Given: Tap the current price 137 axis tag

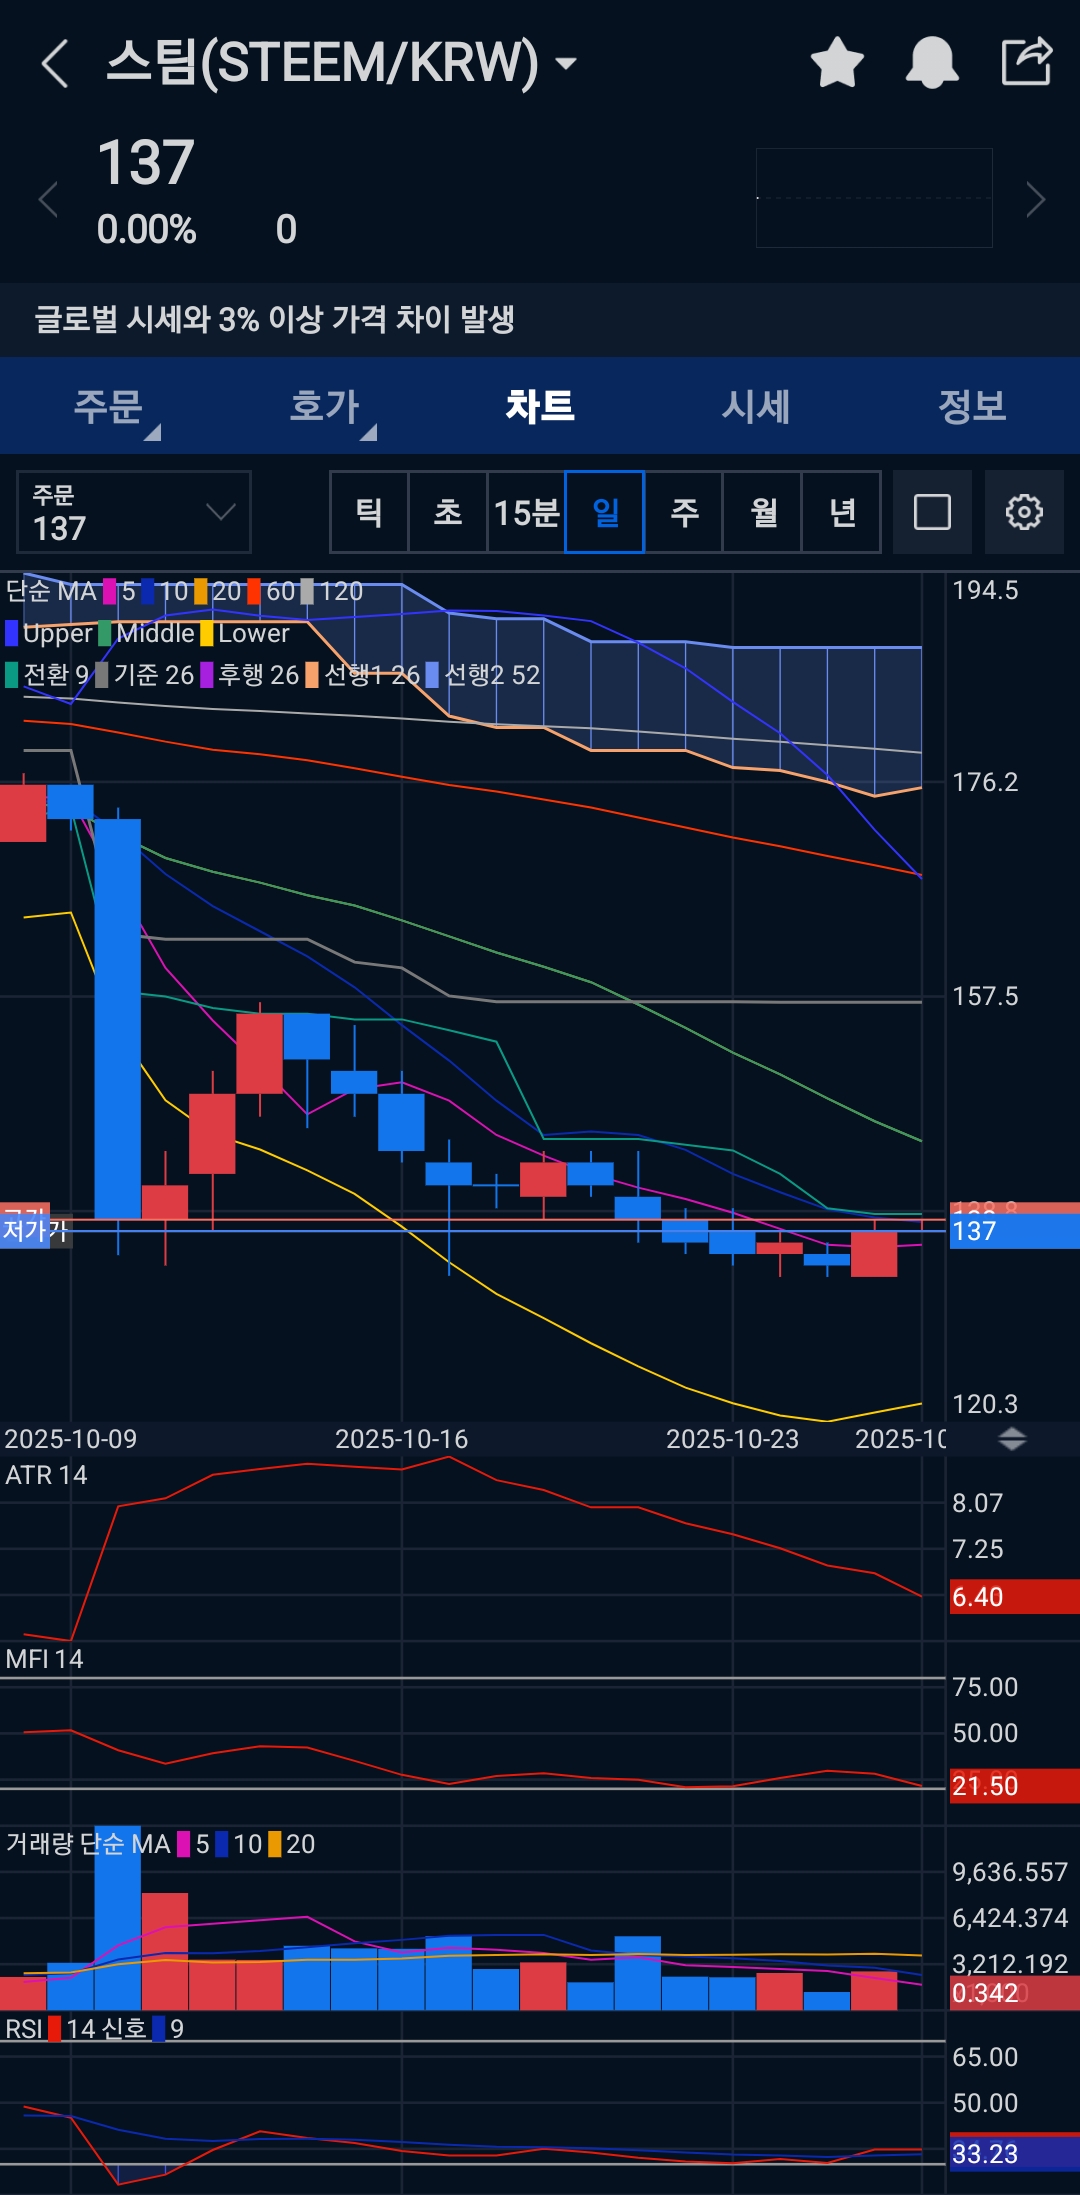Looking at the screenshot, I should coord(1014,1231).
